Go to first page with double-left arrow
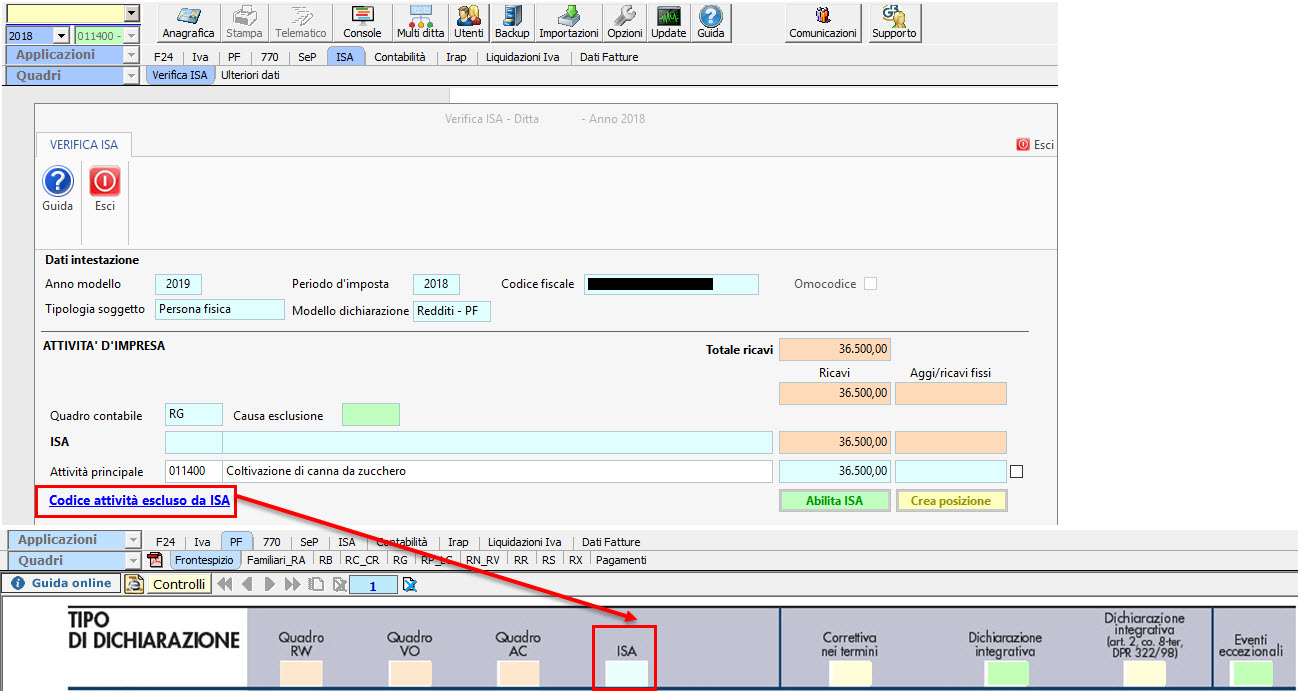1299x691 pixels. coord(225,584)
